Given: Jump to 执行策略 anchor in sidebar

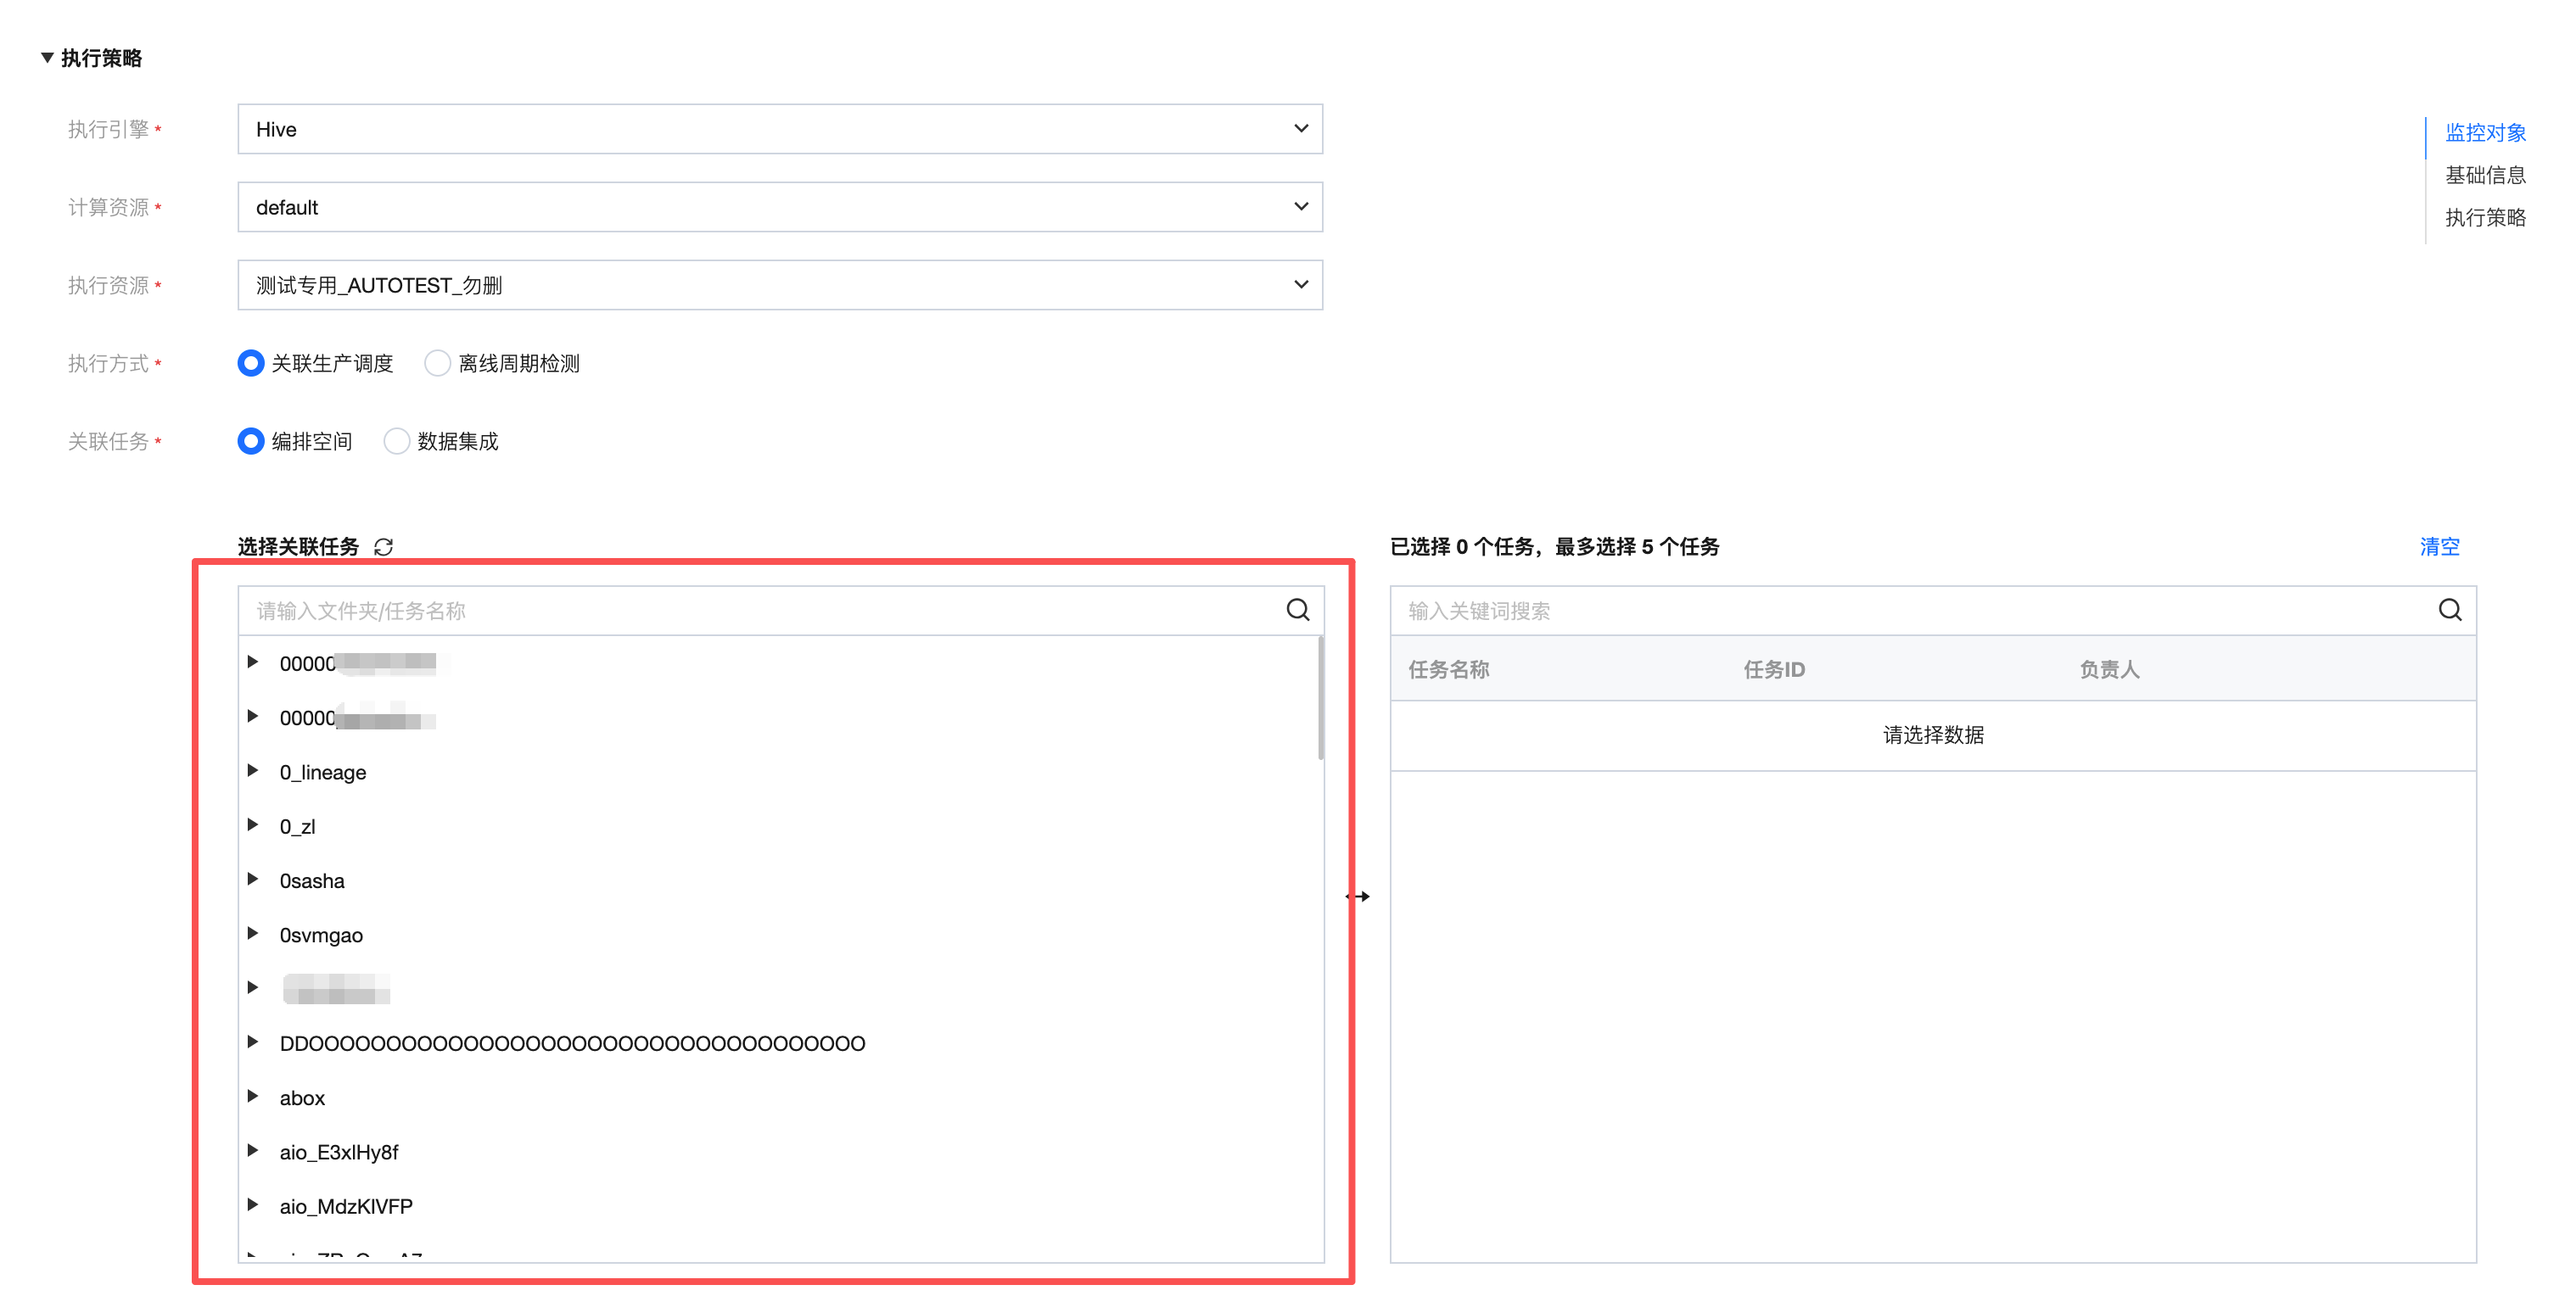Looking at the screenshot, I should coord(2484,218).
